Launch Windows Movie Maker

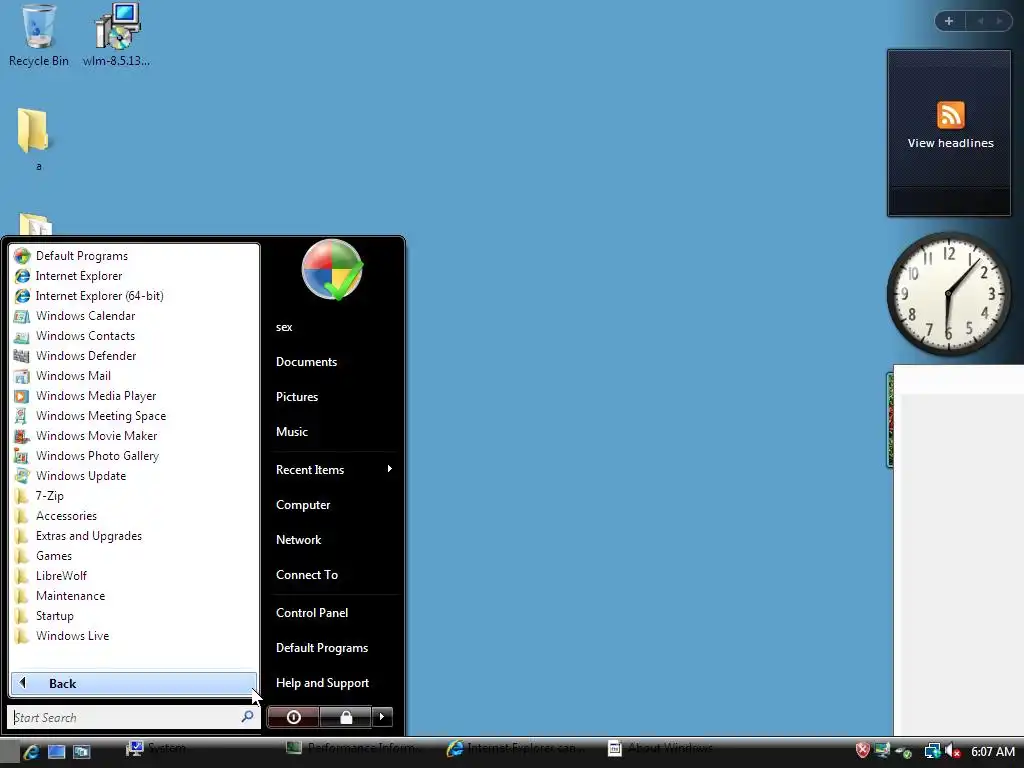point(134,436)
